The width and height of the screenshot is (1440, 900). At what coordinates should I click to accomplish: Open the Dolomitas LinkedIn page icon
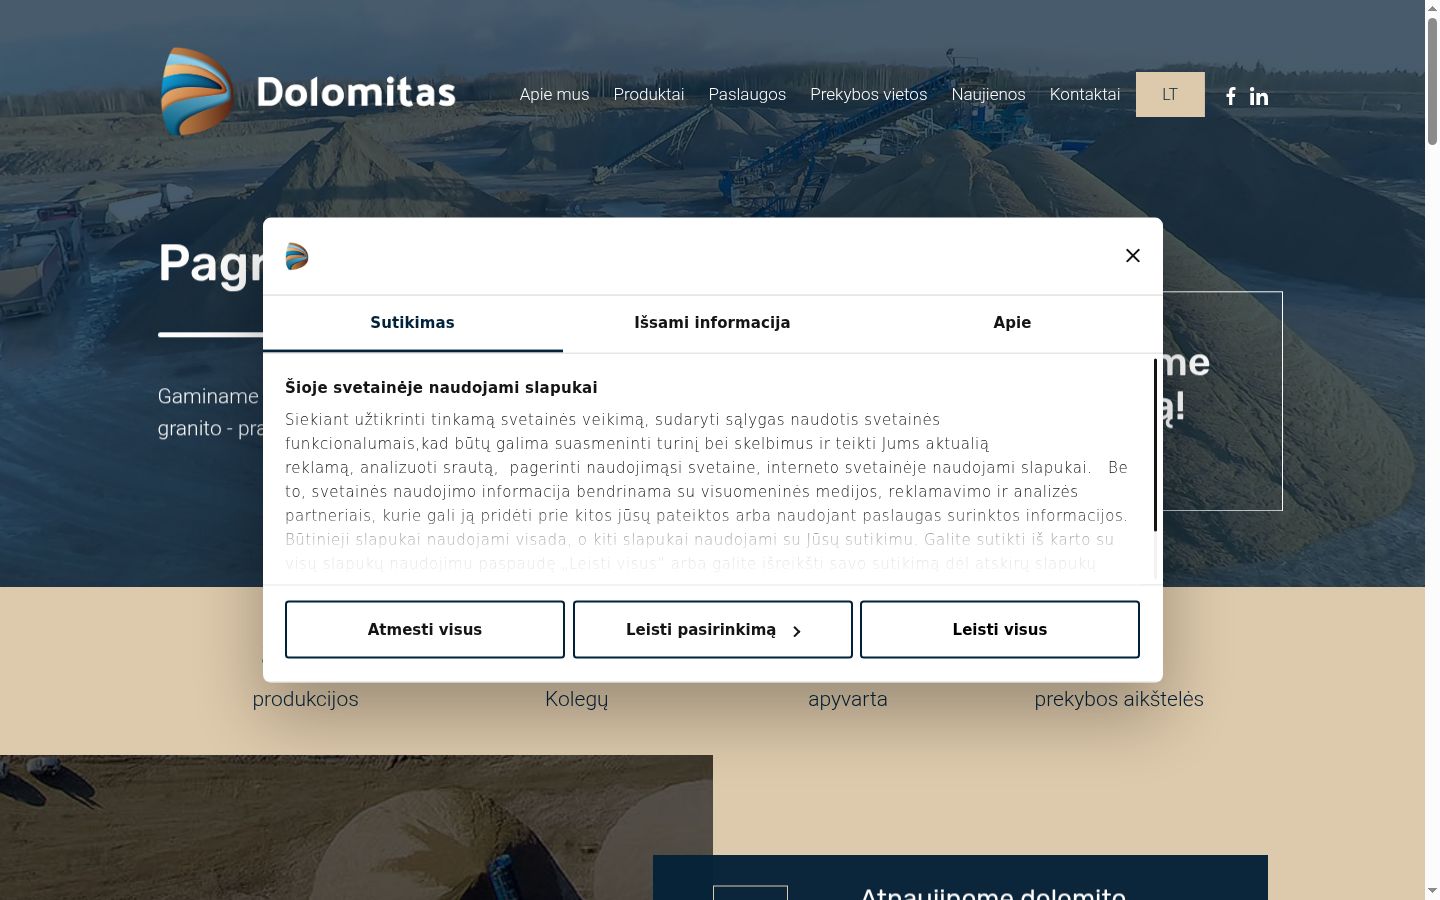point(1259,96)
